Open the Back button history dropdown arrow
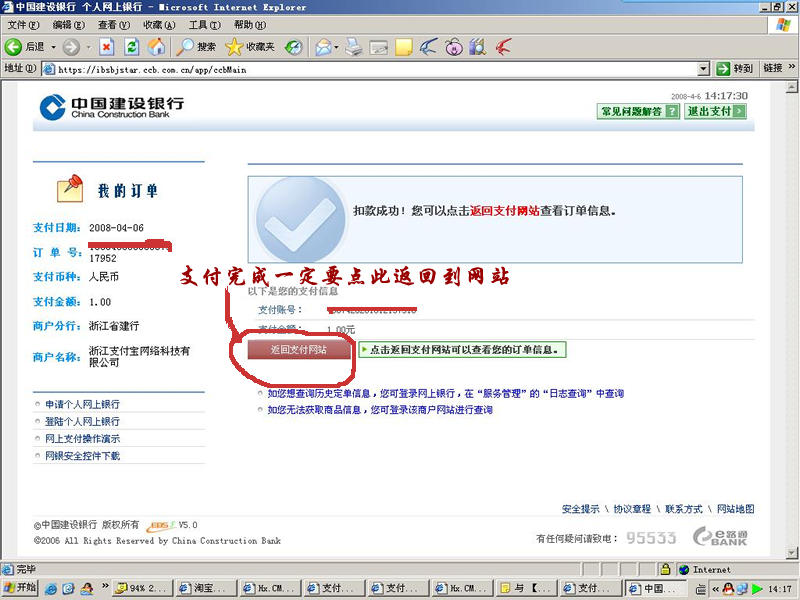 pyautogui.click(x=53, y=47)
